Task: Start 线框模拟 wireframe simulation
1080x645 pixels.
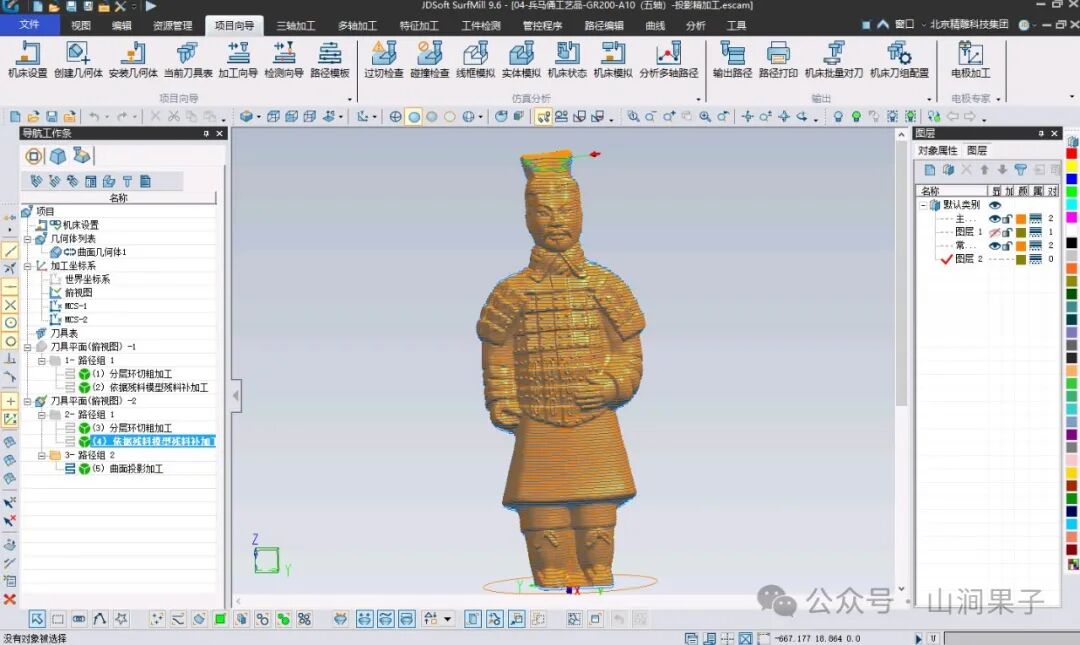Action: pyautogui.click(x=475, y=59)
